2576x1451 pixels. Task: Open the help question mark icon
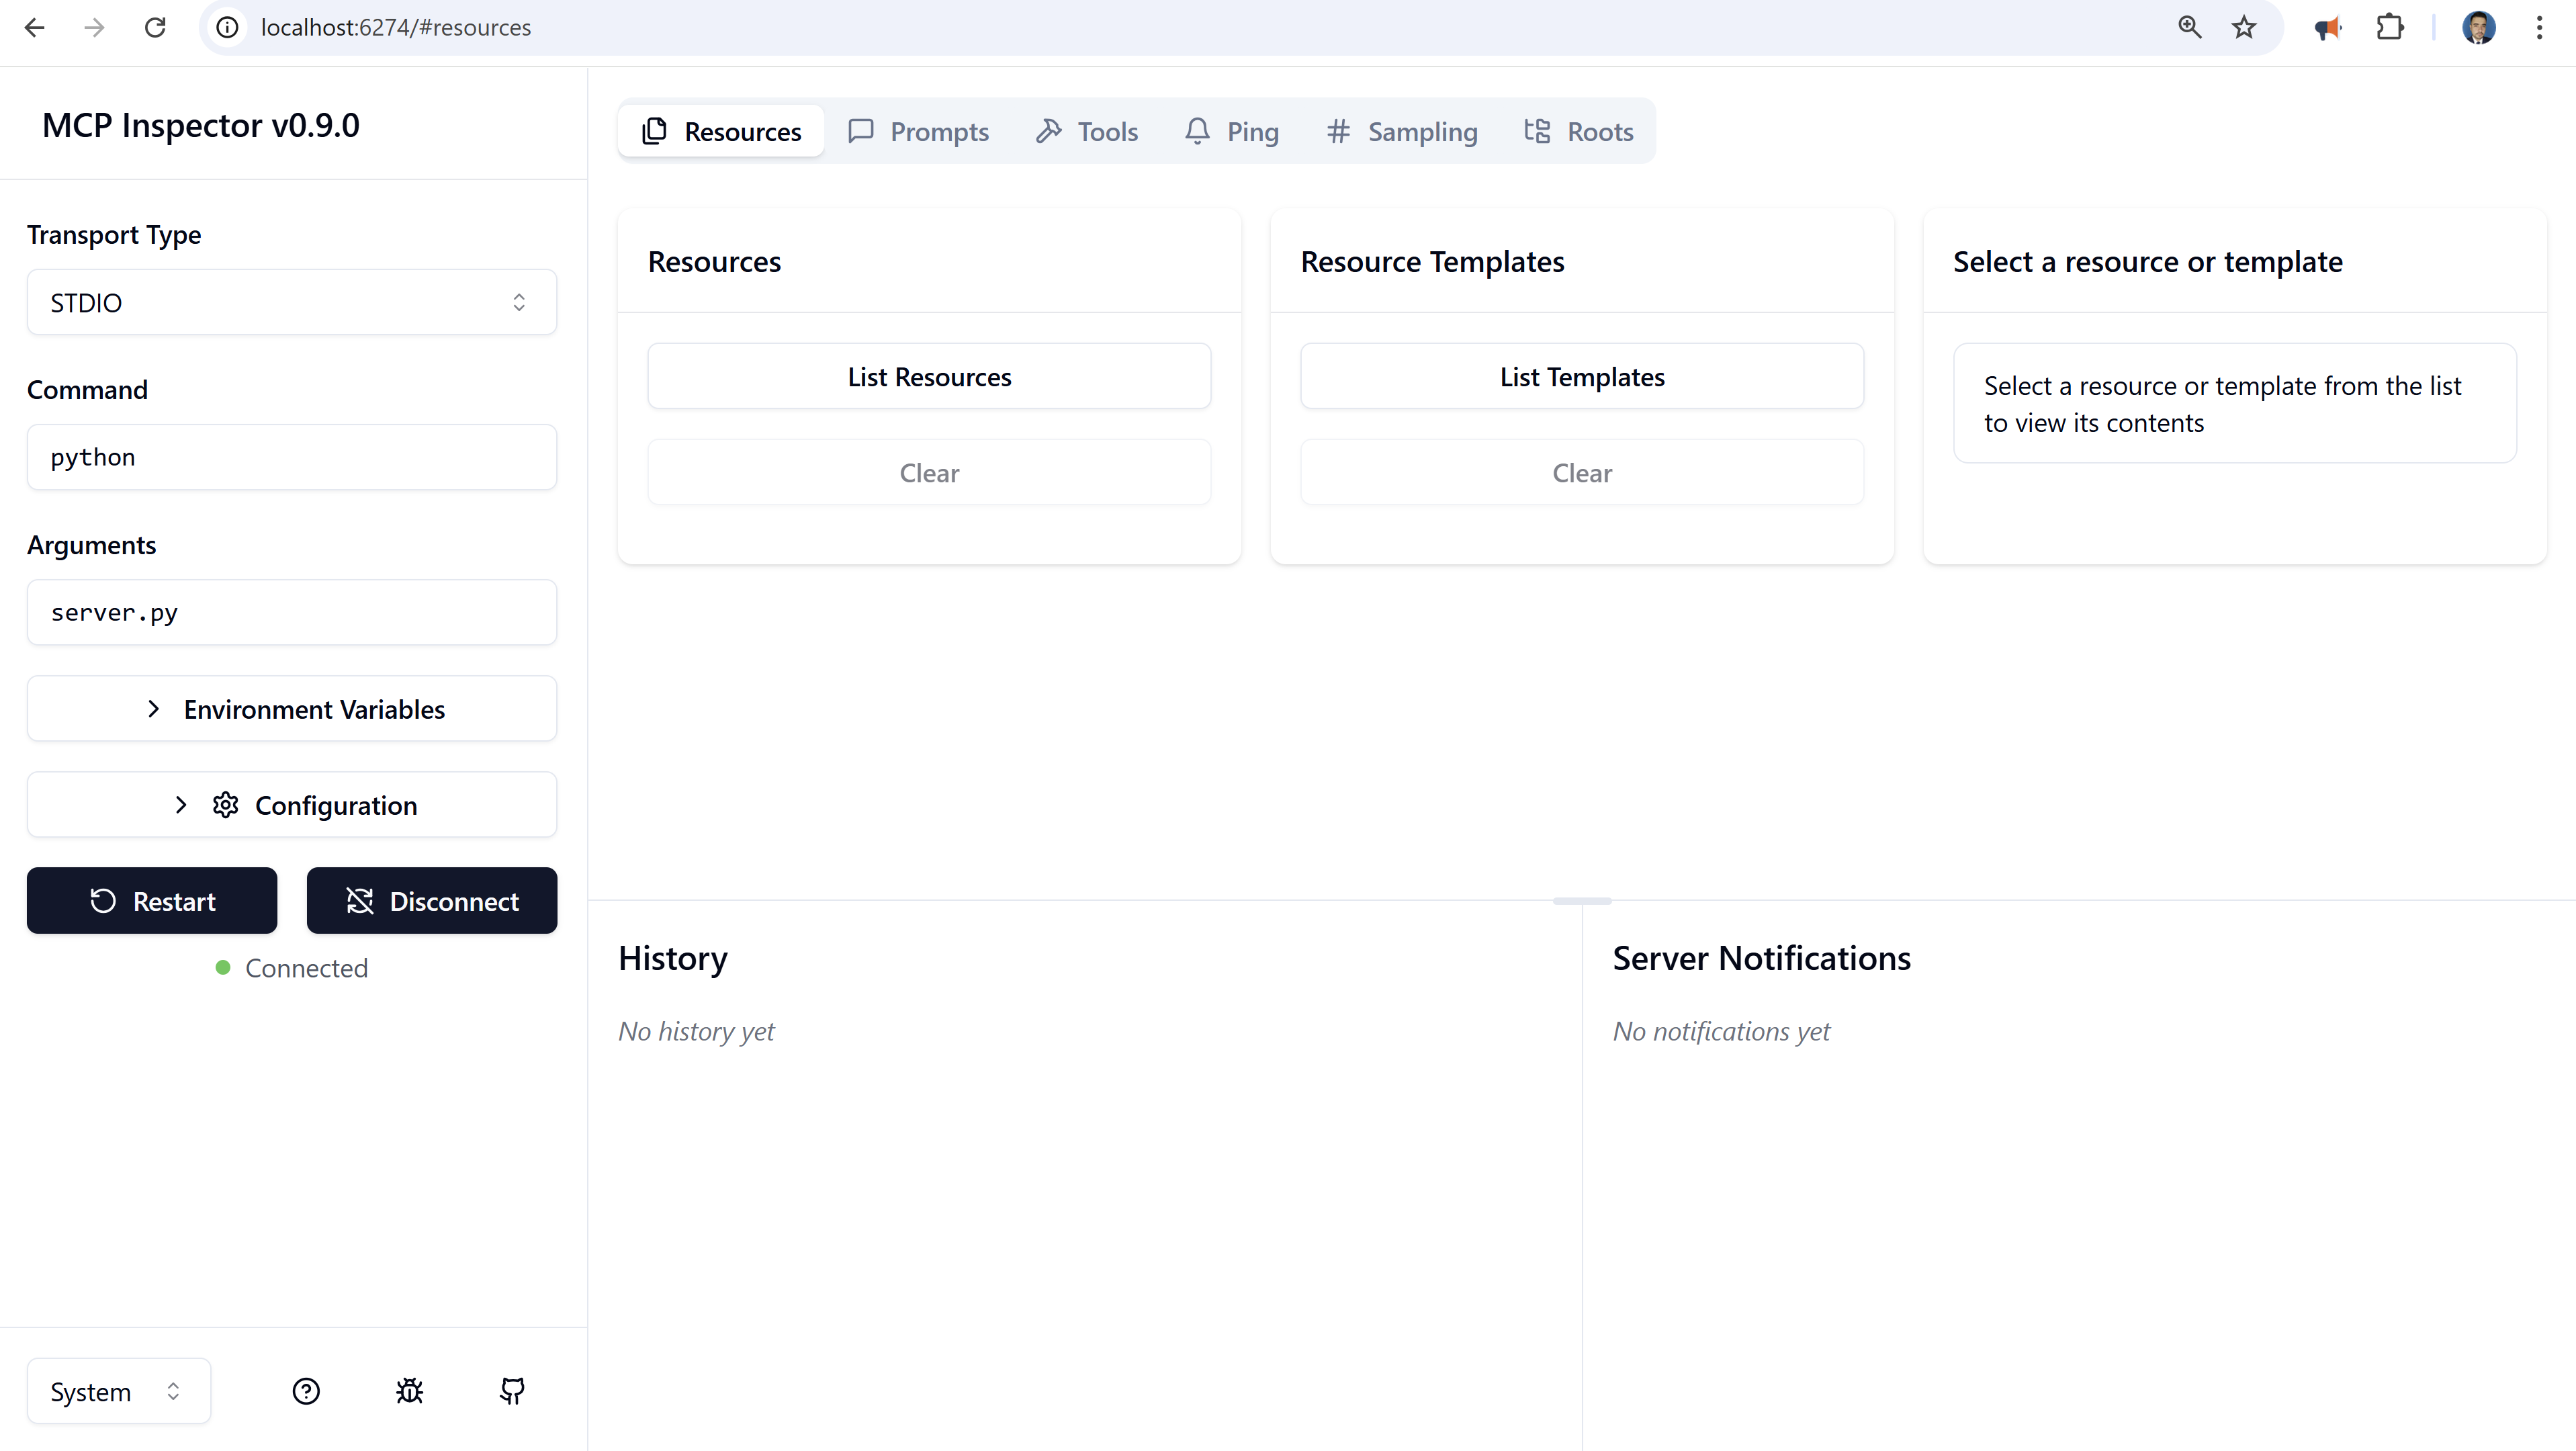click(306, 1391)
